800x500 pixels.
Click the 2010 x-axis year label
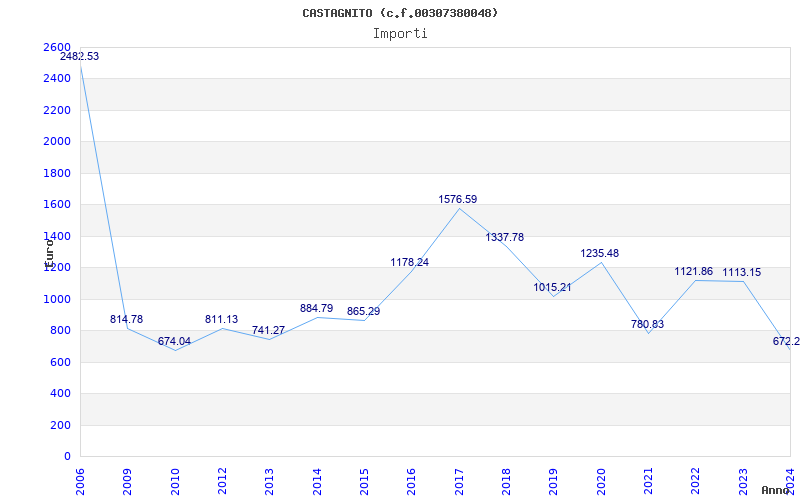pos(175,481)
